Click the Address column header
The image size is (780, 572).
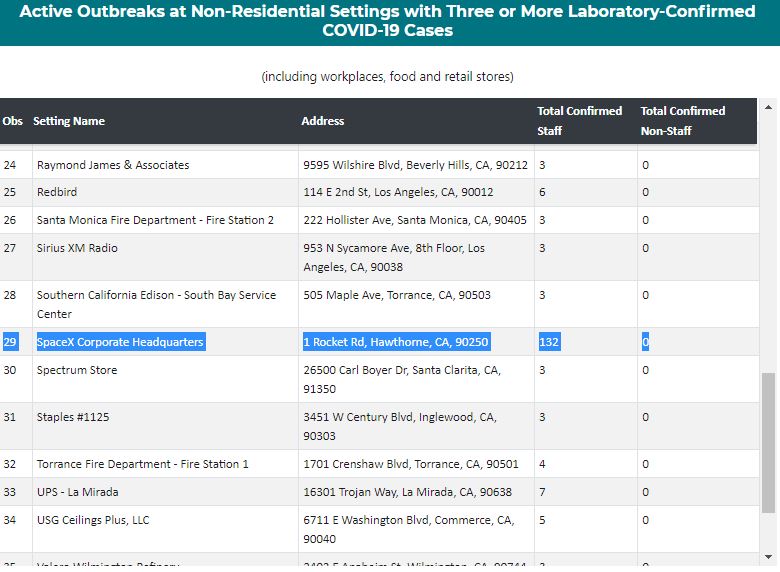tap(323, 121)
